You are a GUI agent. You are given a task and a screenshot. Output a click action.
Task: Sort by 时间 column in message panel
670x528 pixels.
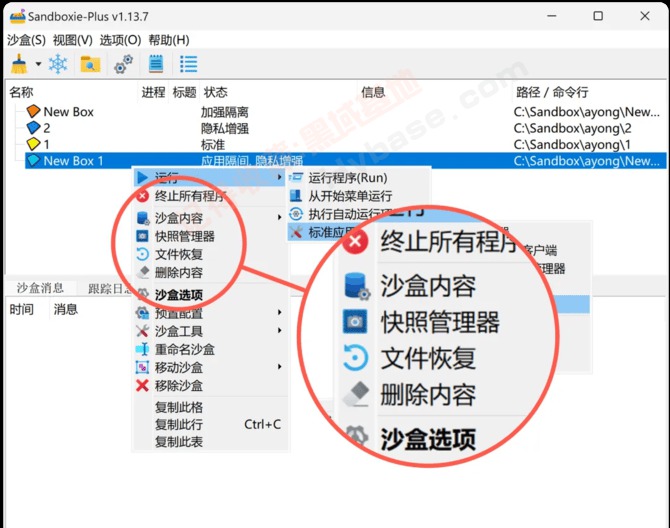tap(21, 309)
